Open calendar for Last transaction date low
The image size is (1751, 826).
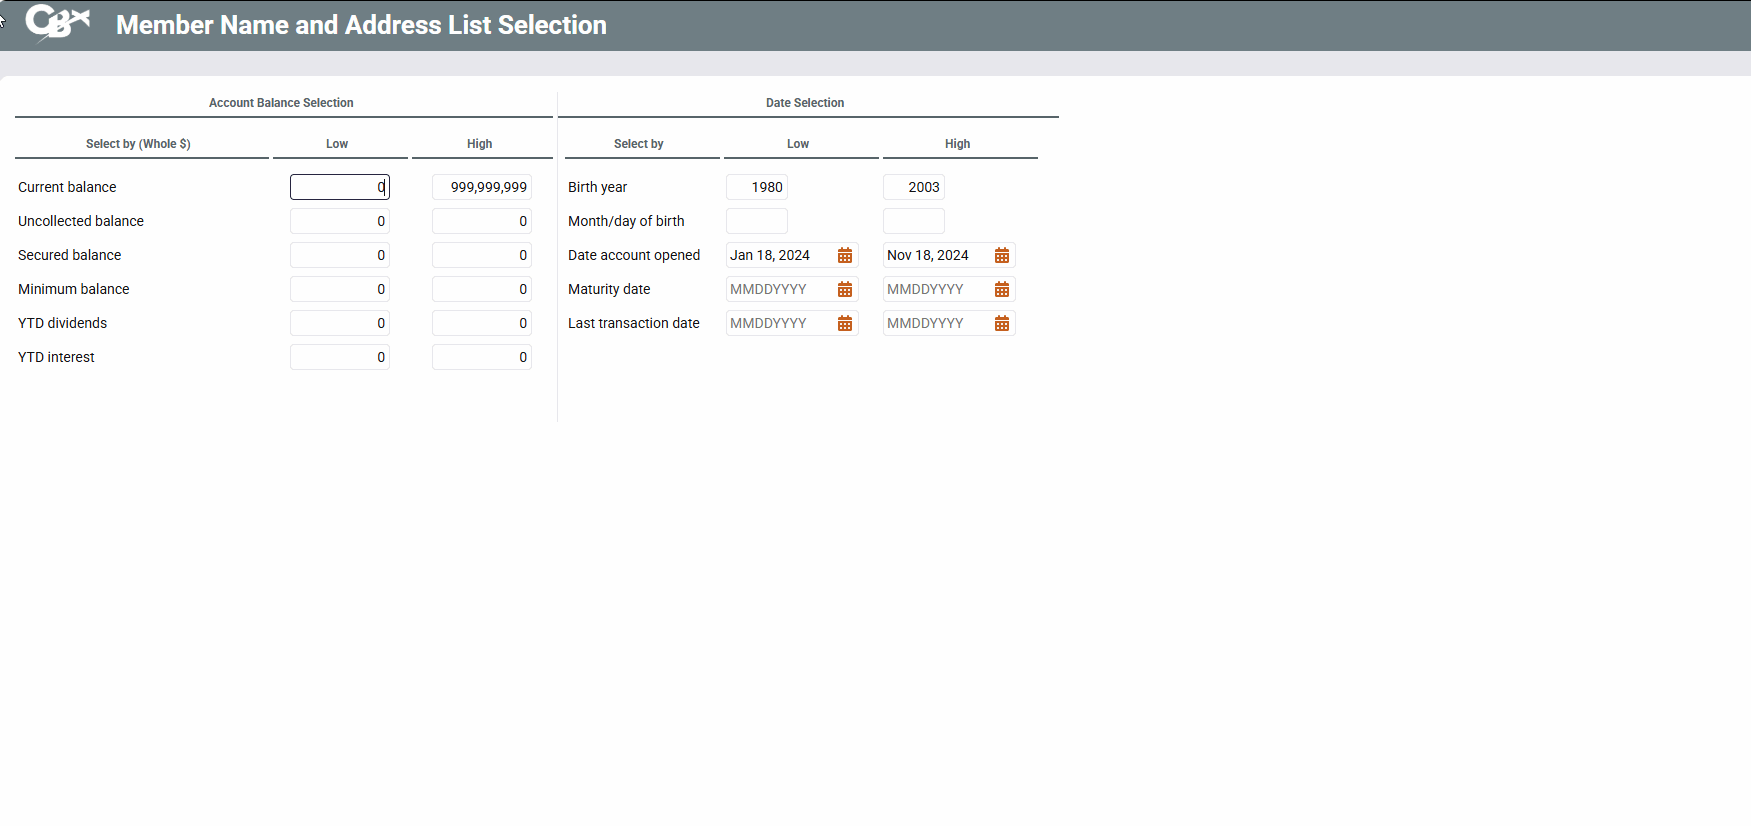(845, 324)
